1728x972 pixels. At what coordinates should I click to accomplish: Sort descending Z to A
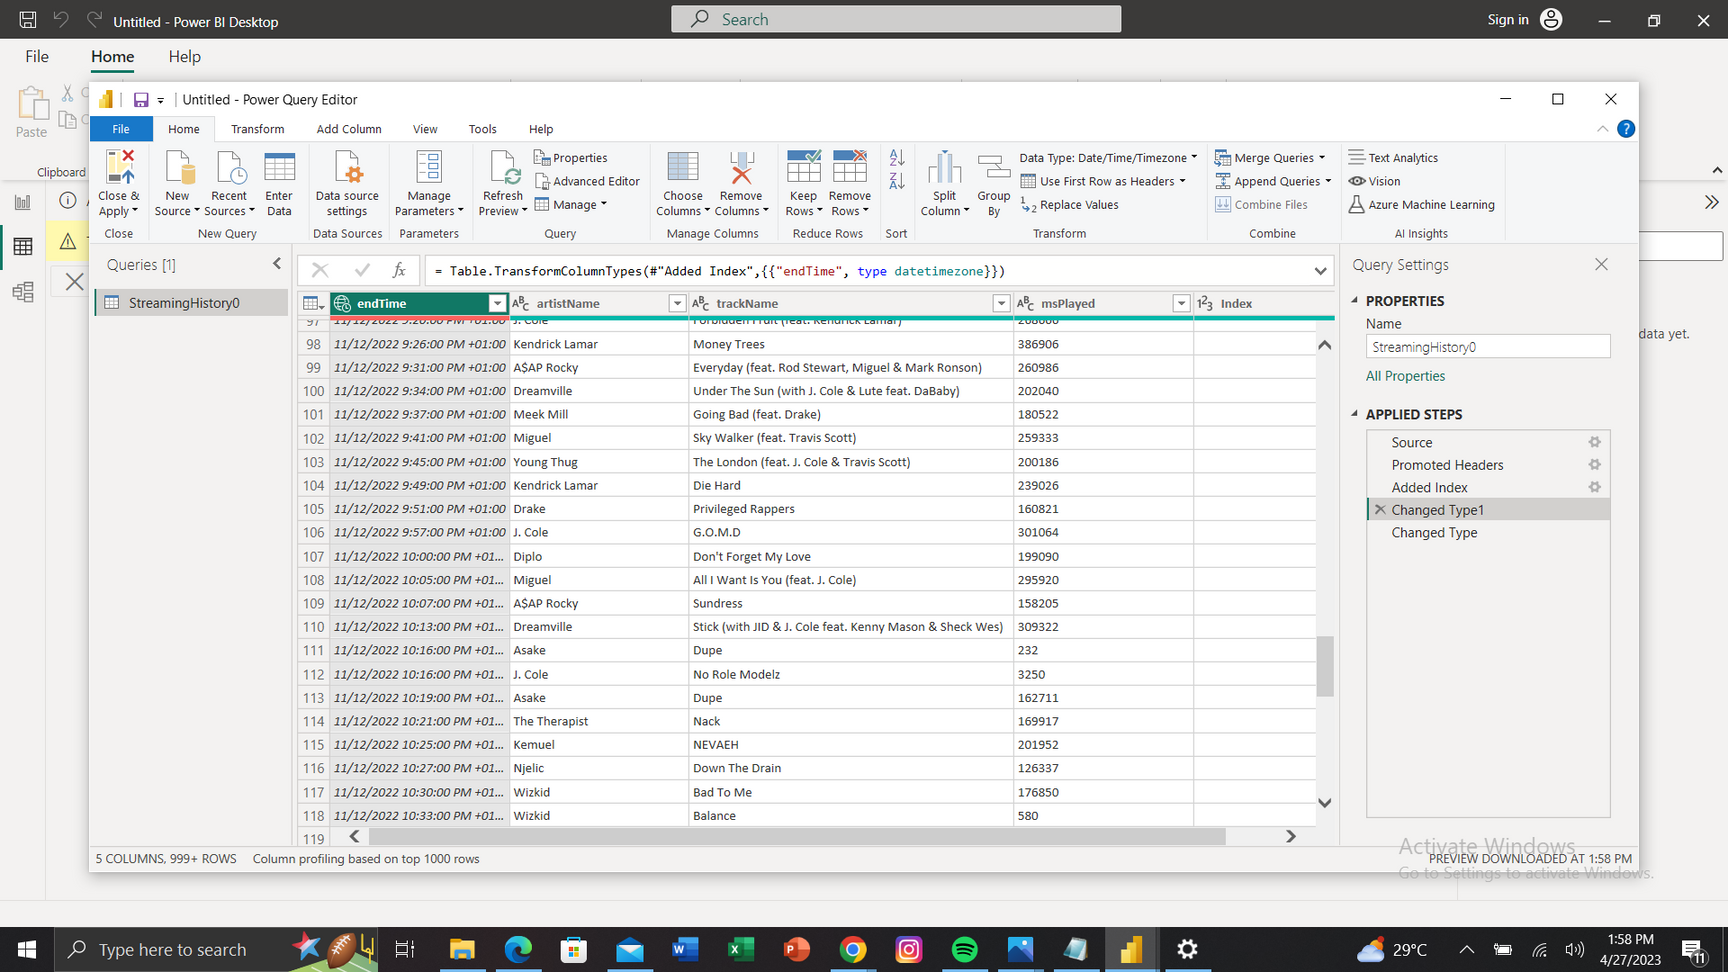point(897,181)
